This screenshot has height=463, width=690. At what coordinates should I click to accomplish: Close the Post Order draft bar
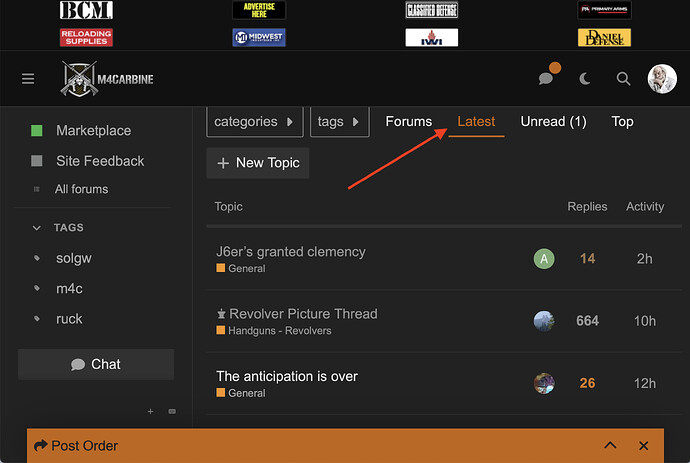[x=643, y=446]
